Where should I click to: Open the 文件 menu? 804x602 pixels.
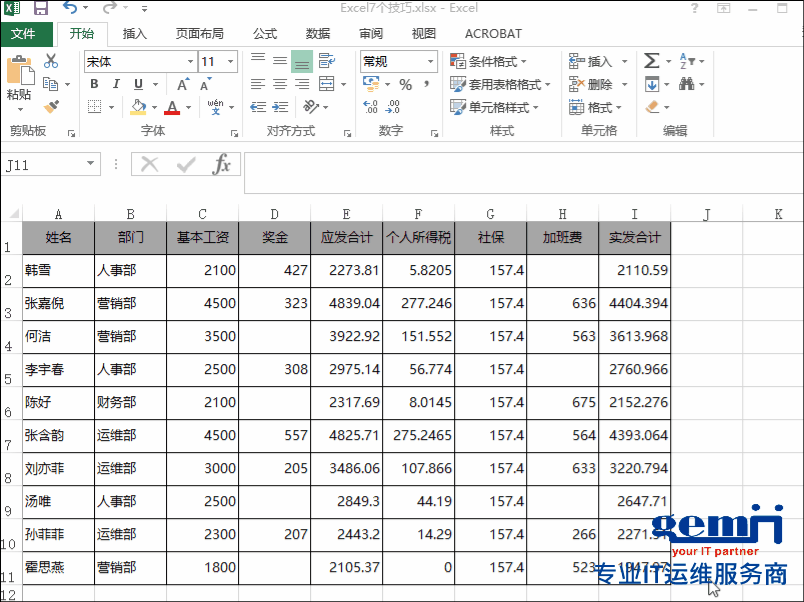[x=24, y=34]
